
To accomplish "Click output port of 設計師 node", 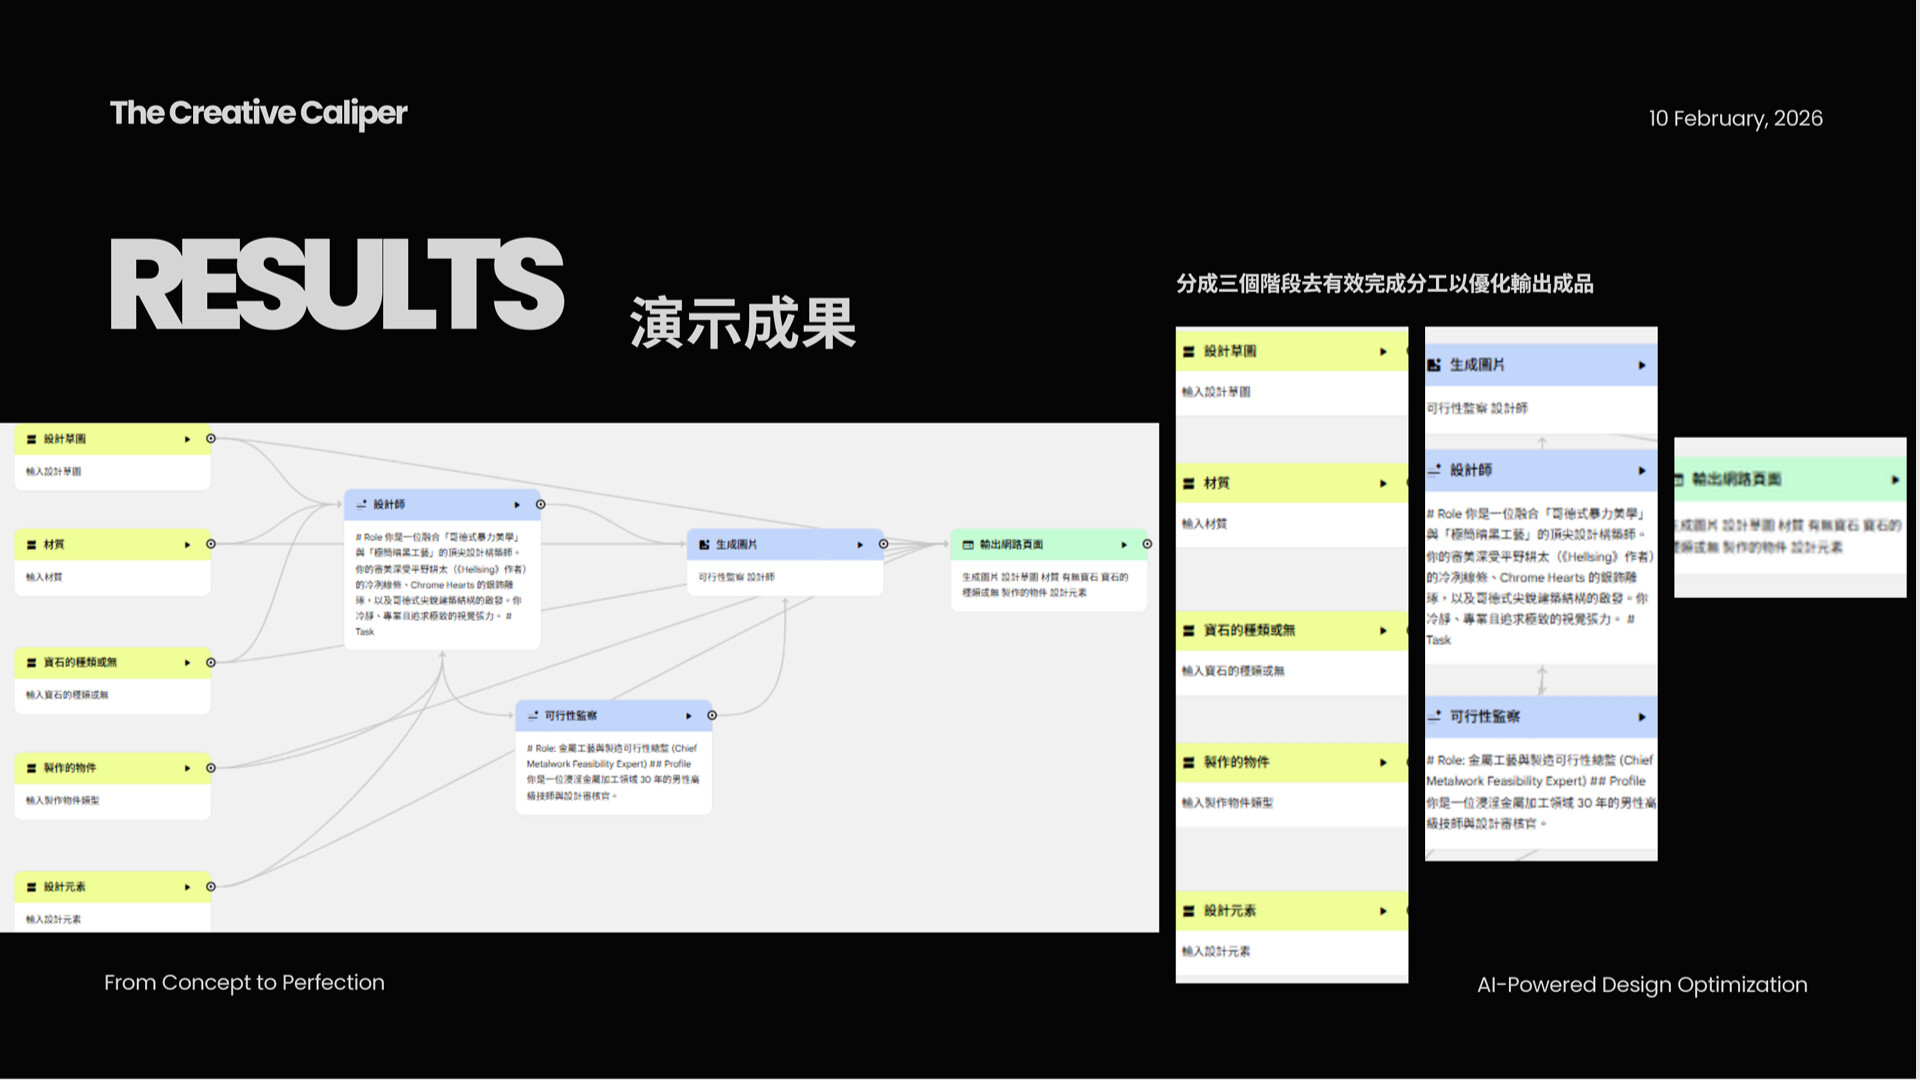I will 541,505.
